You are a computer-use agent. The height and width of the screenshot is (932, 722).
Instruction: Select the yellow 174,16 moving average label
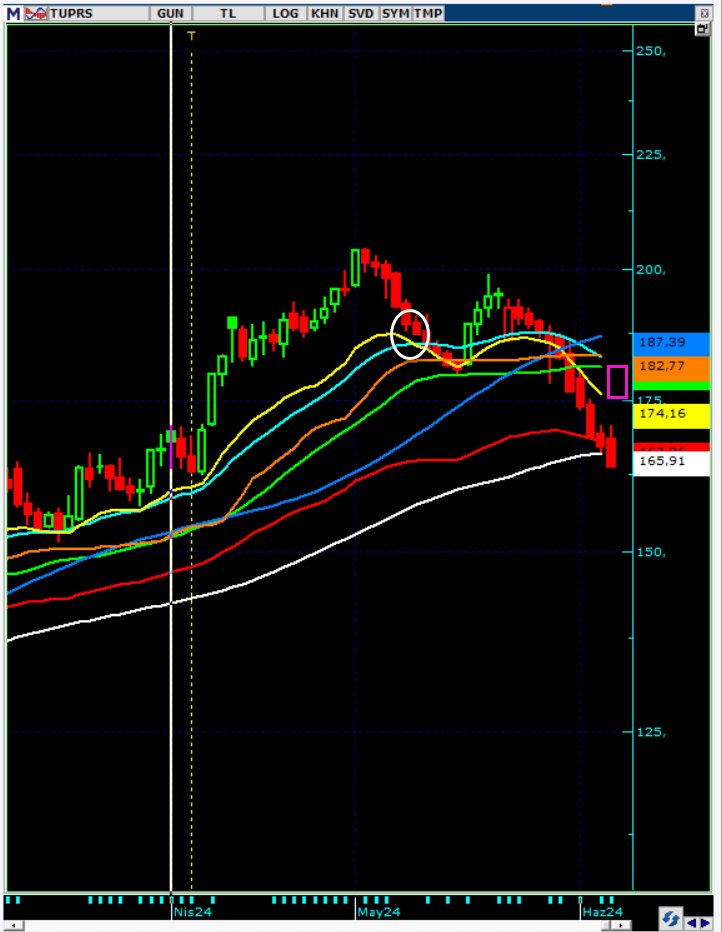[x=671, y=414]
